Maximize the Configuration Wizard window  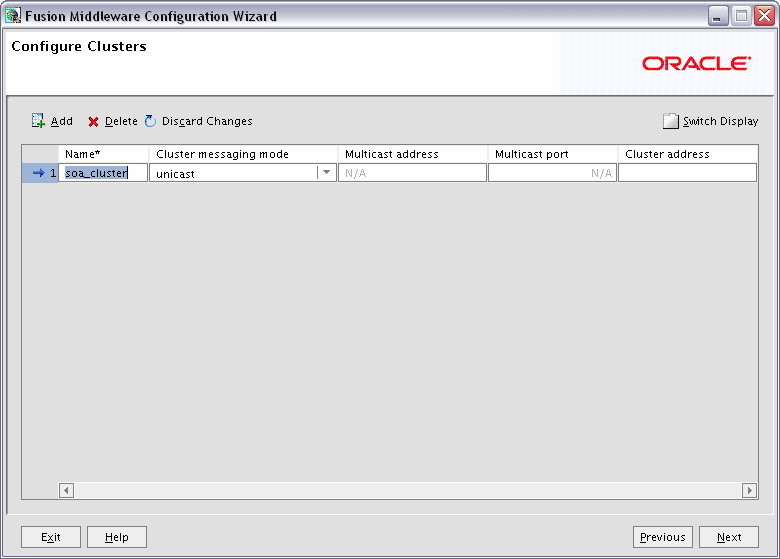741,16
